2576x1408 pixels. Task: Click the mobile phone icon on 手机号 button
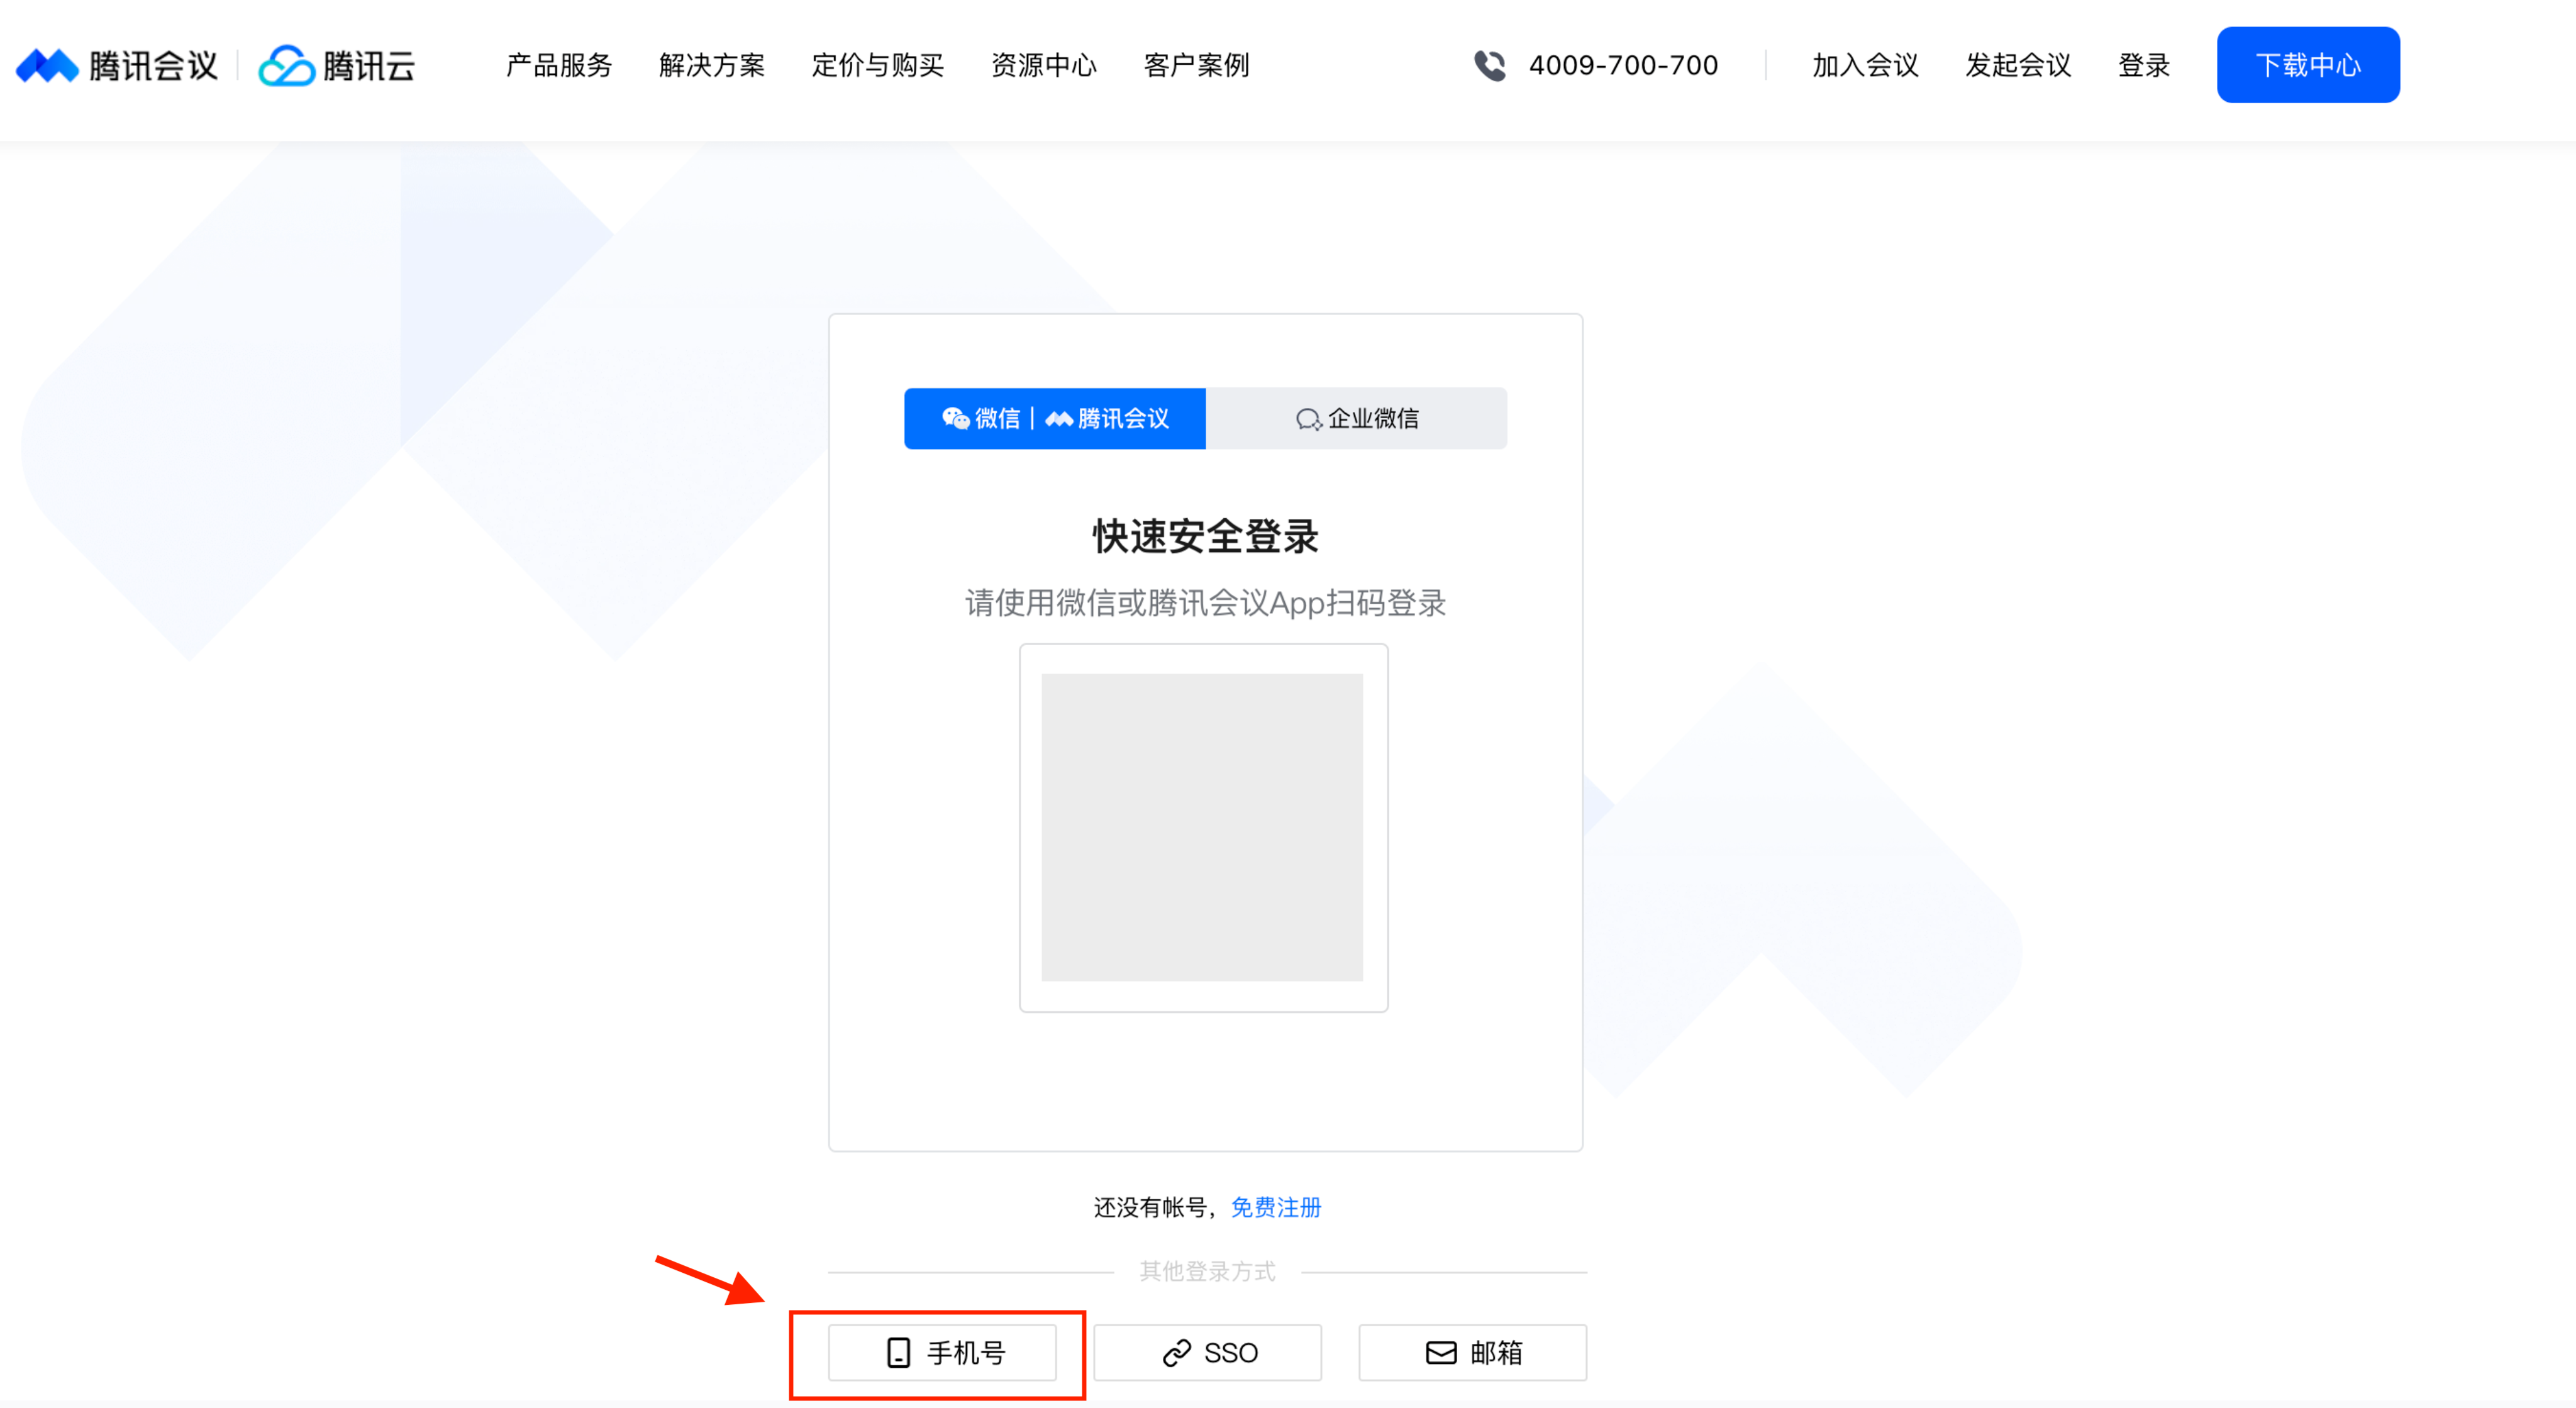(898, 1353)
